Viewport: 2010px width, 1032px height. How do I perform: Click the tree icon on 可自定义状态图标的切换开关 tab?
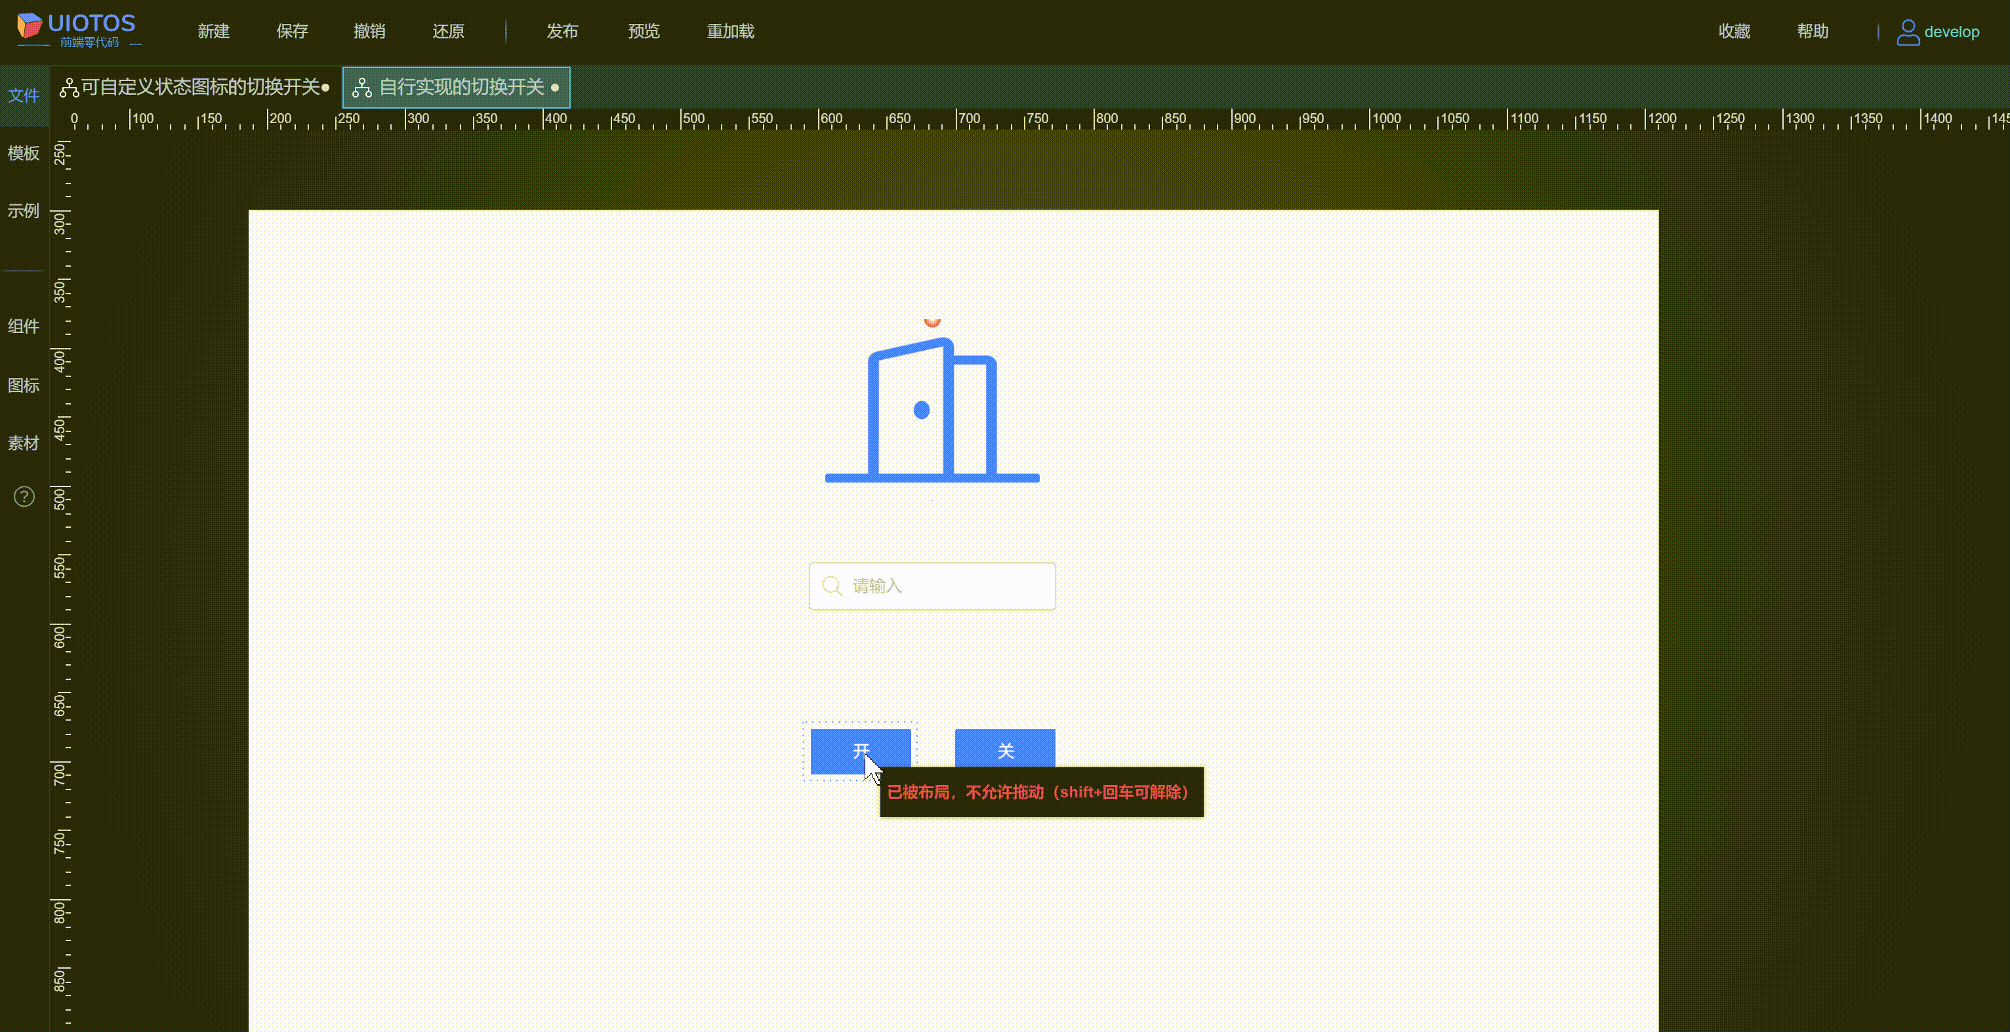pyautogui.click(x=69, y=88)
